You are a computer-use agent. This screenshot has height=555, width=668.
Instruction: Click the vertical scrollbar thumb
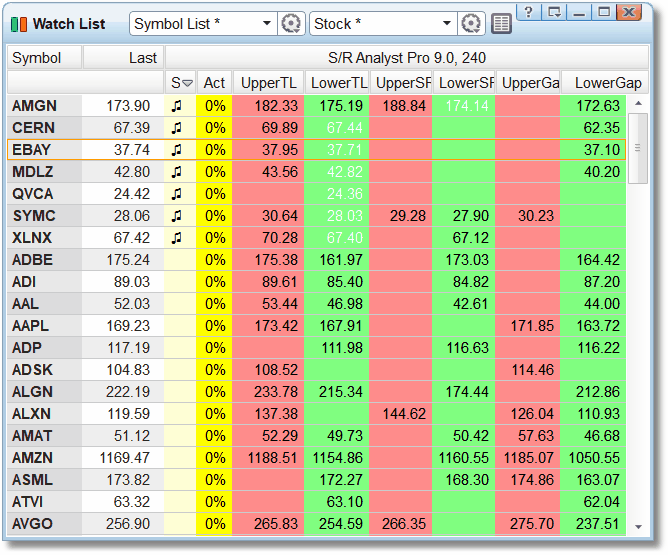638,148
